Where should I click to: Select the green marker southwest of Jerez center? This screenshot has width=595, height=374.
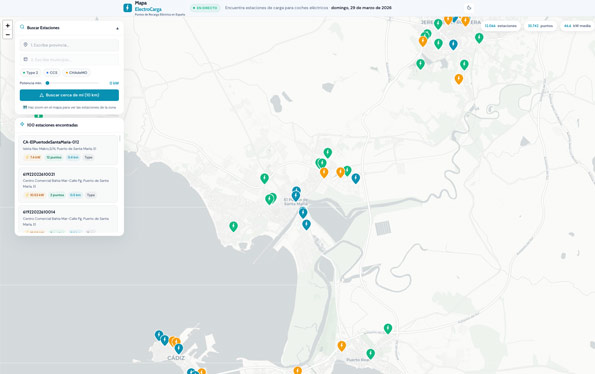420,64
